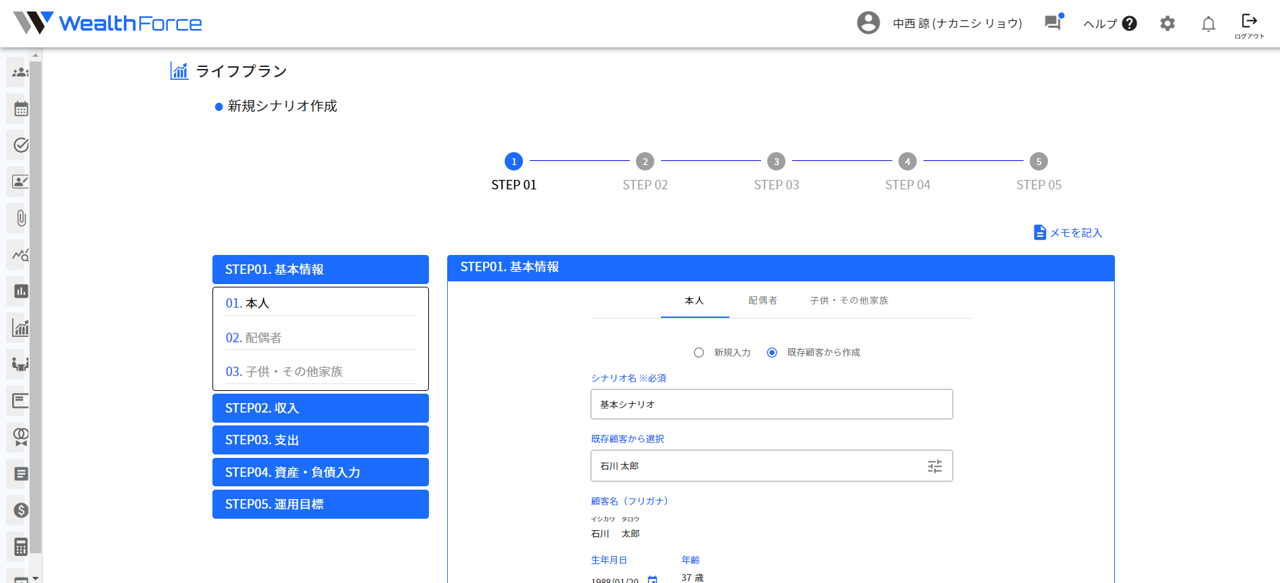The height and width of the screenshot is (583, 1280).
Task: Switch to the 配偶者 tab
Action: pyautogui.click(x=763, y=300)
